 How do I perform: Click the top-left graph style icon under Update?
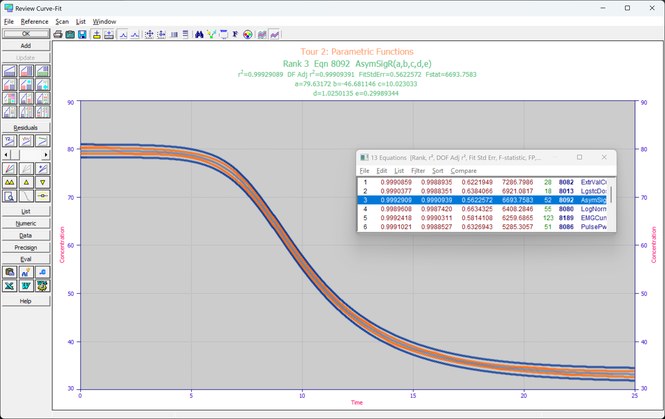pyautogui.click(x=9, y=71)
